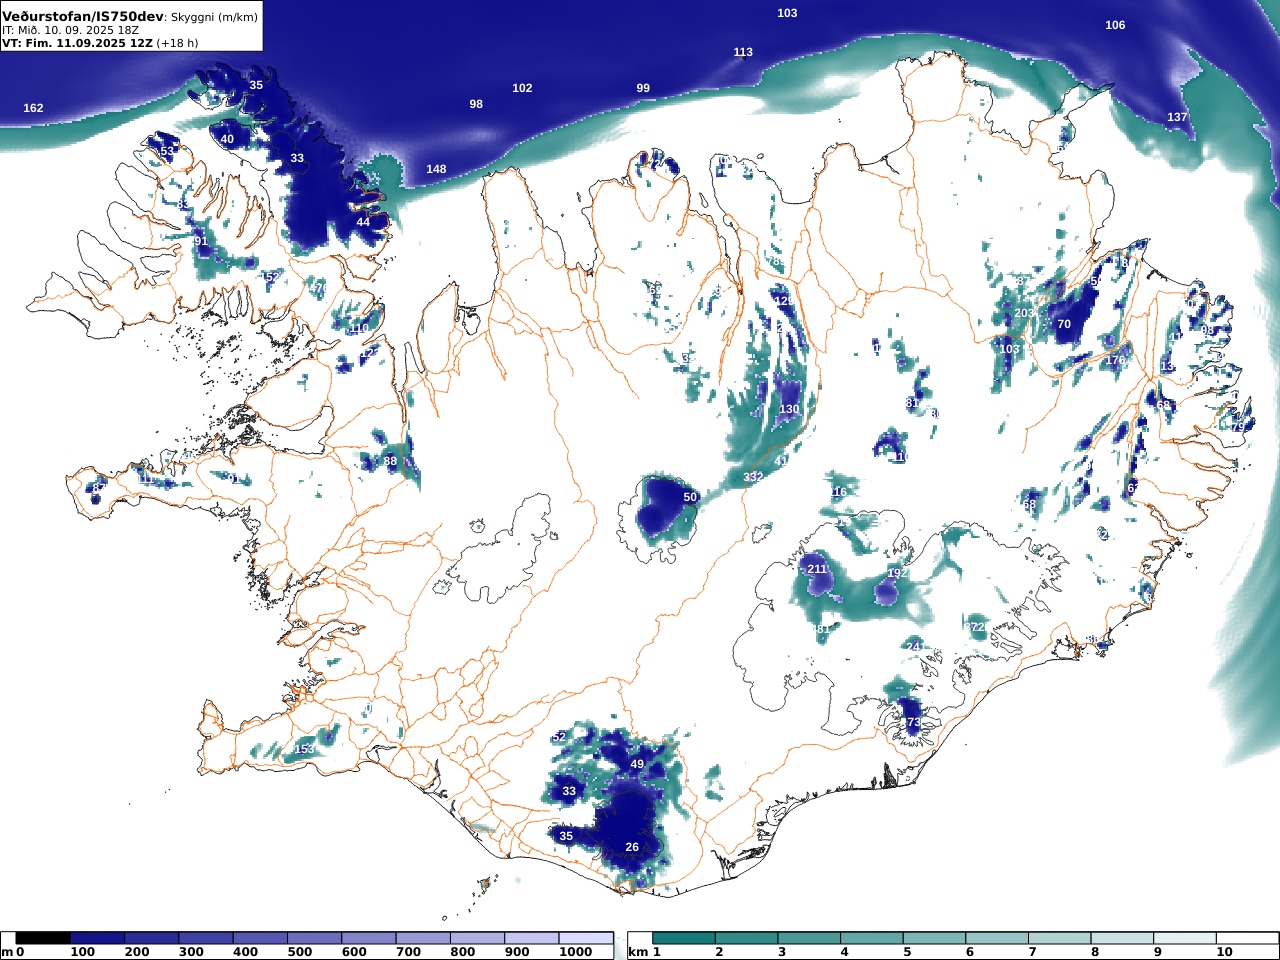
Task: Click the black 0–100 m legend swatch
Action: (x=43, y=938)
